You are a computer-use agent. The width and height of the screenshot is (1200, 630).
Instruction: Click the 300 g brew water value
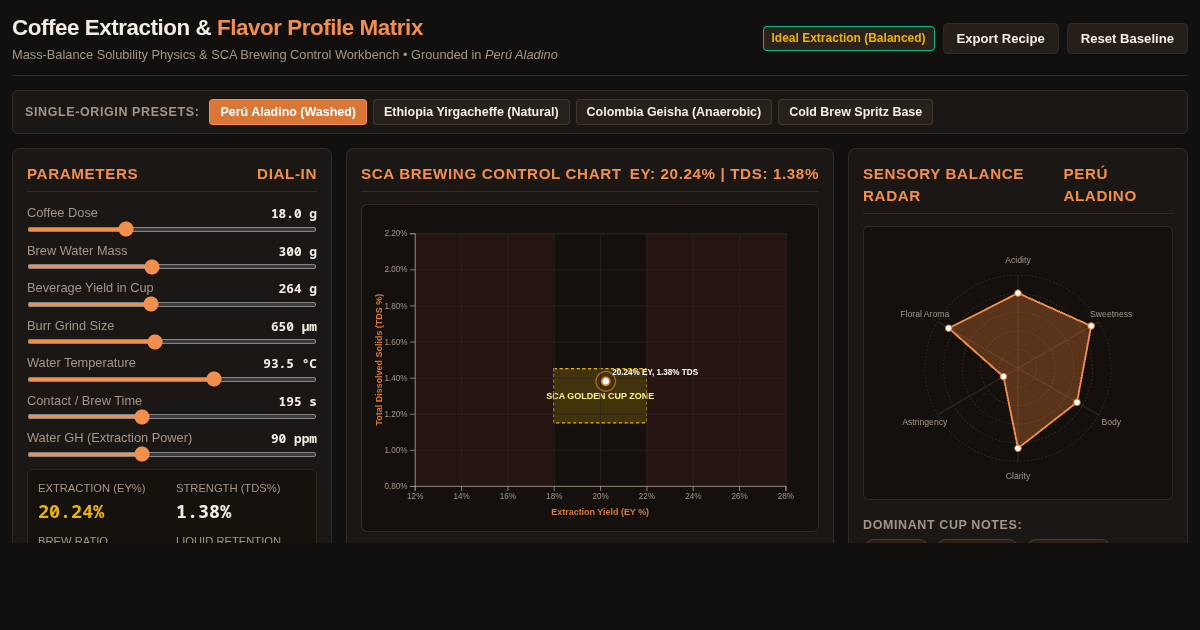coord(298,251)
